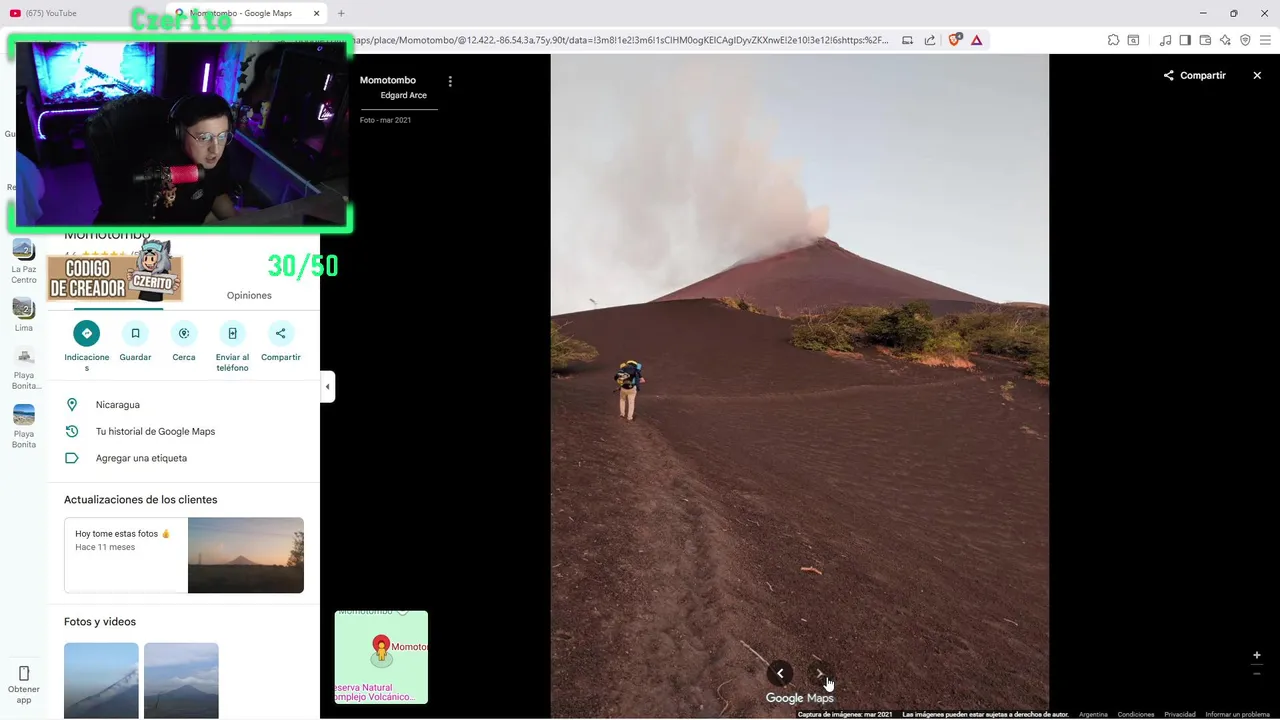The width and height of the screenshot is (1280, 720).
Task: Open a new browser tab
Action: (x=341, y=13)
